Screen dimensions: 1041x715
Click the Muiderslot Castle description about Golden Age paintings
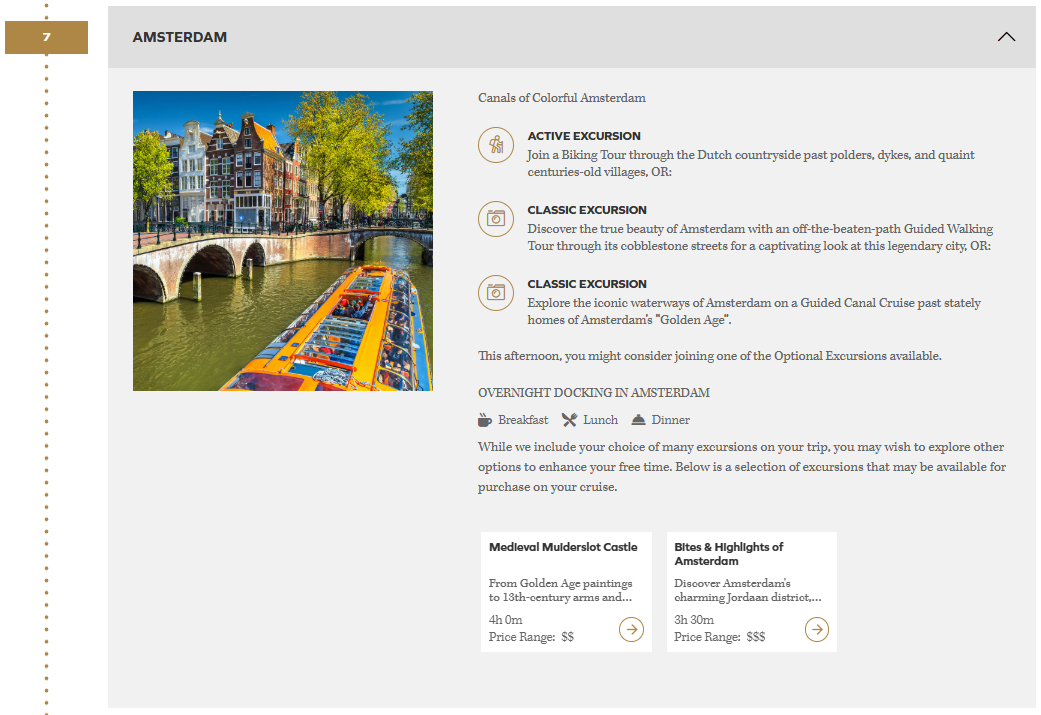click(560, 590)
